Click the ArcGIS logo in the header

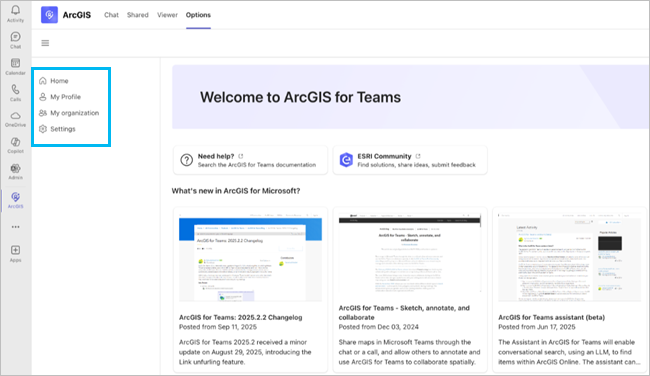pos(49,15)
